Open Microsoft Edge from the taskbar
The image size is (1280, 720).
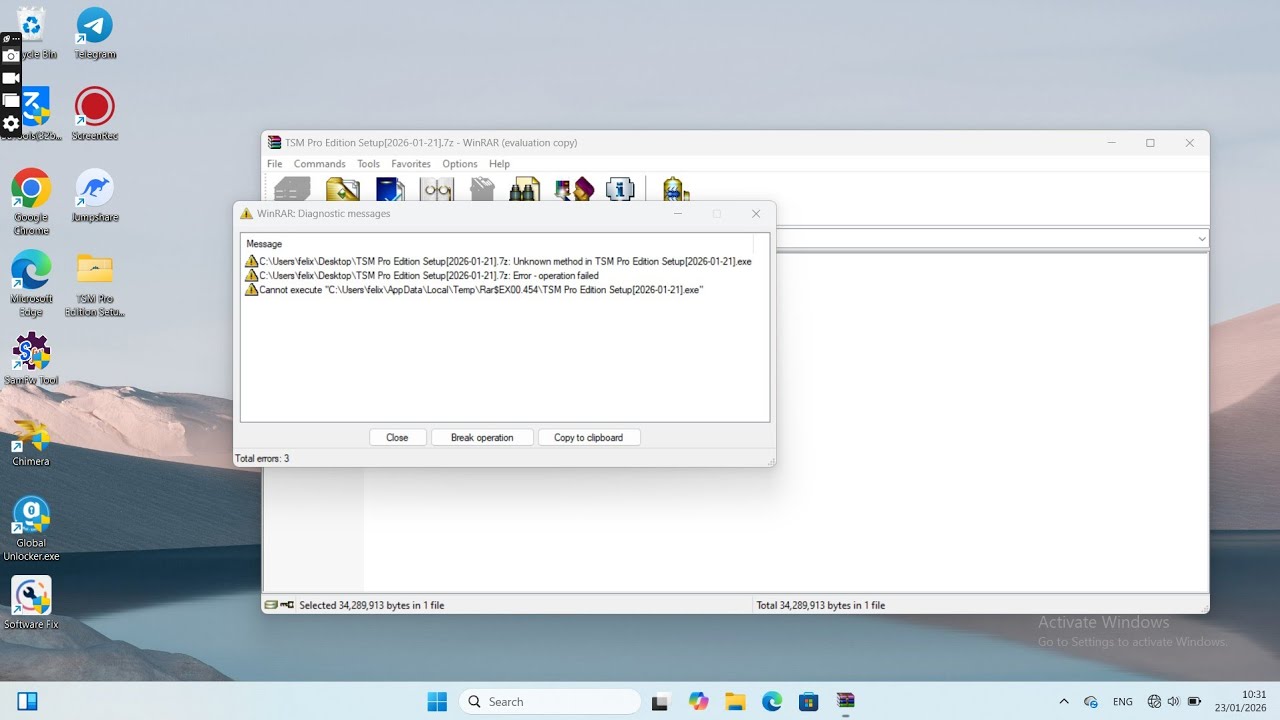pos(772,702)
